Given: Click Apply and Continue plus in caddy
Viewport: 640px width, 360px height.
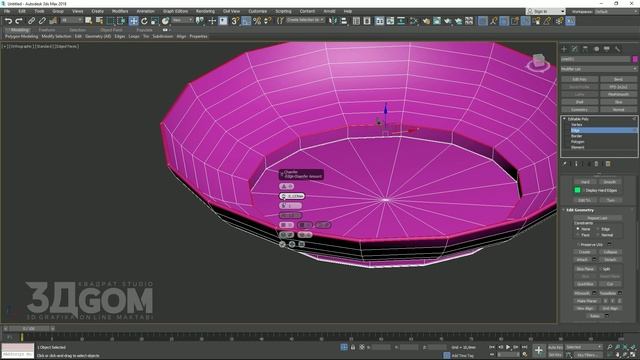Looking at the screenshot, I should [x=292, y=244].
